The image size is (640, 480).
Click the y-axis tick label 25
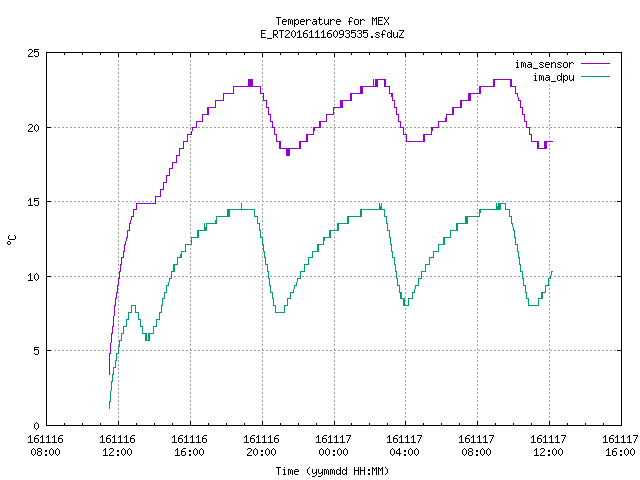click(33, 53)
